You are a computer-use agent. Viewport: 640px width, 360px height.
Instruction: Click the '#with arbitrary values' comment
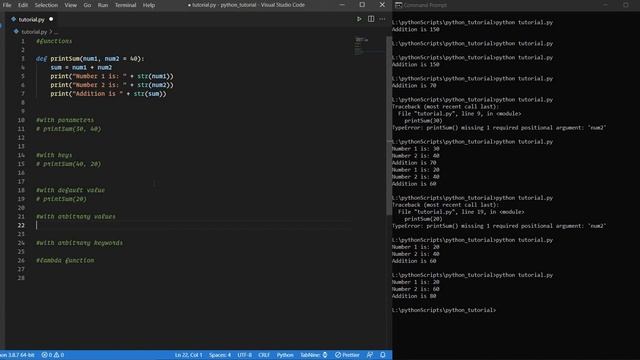coord(76,217)
